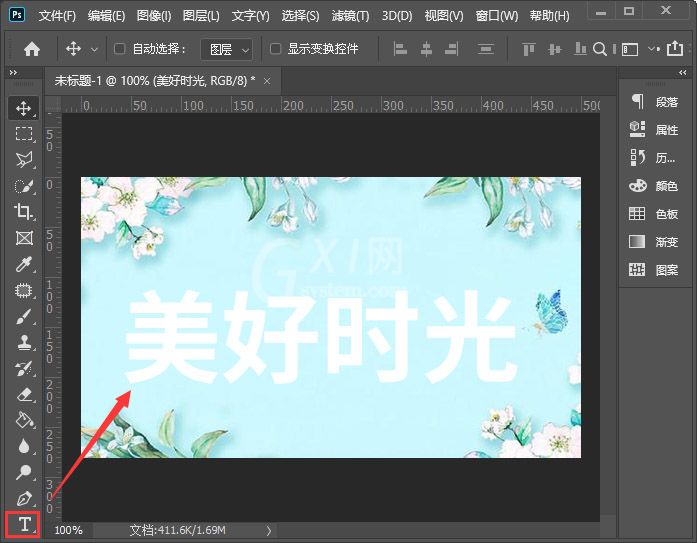
Task: Align right edges of layers
Action: pyautogui.click(x=452, y=49)
